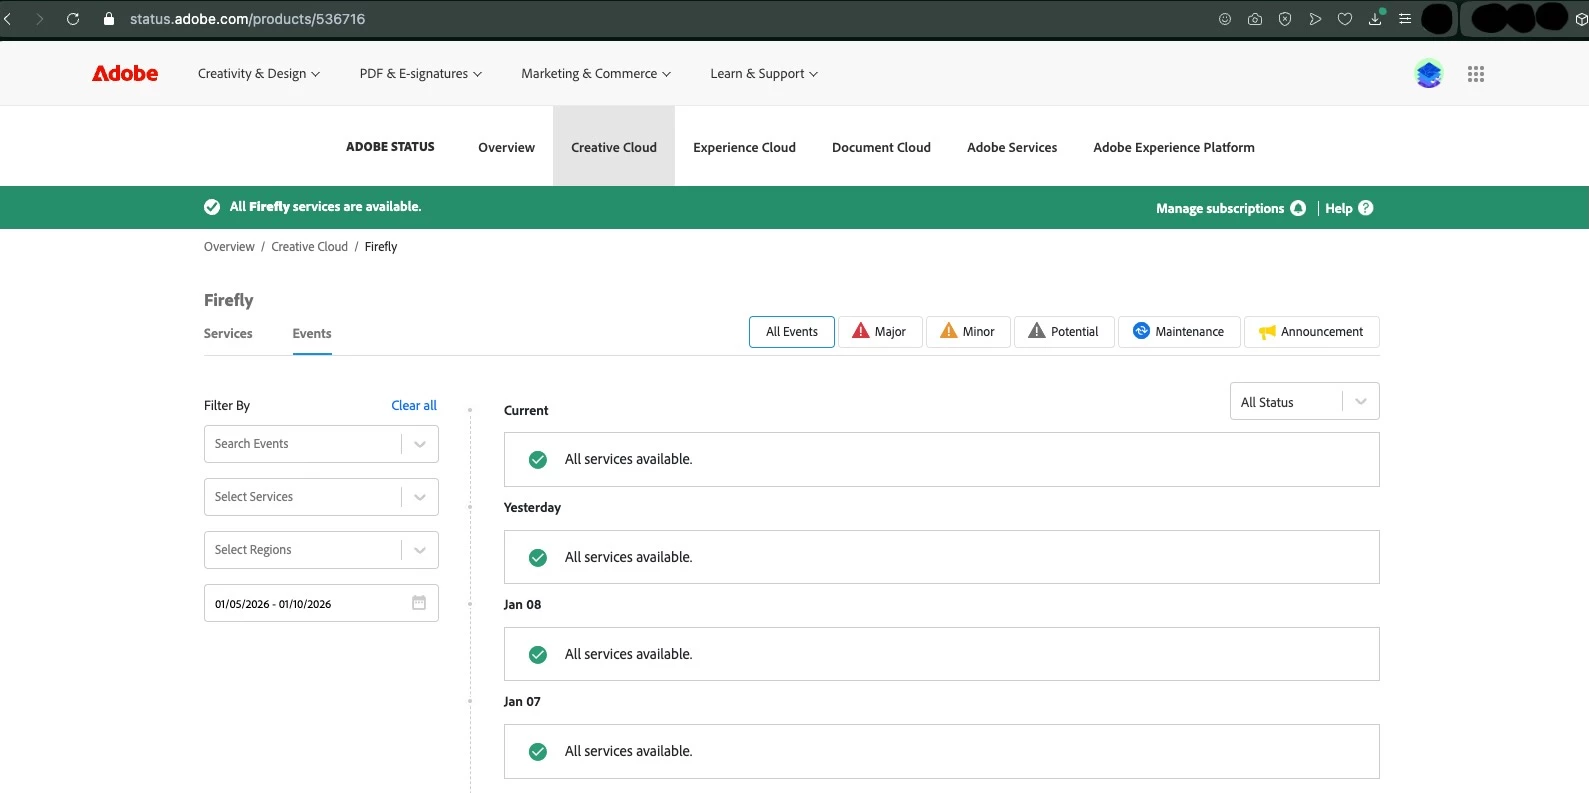Open the calendar icon in date range field
The width and height of the screenshot is (1589, 793).
pyautogui.click(x=419, y=603)
